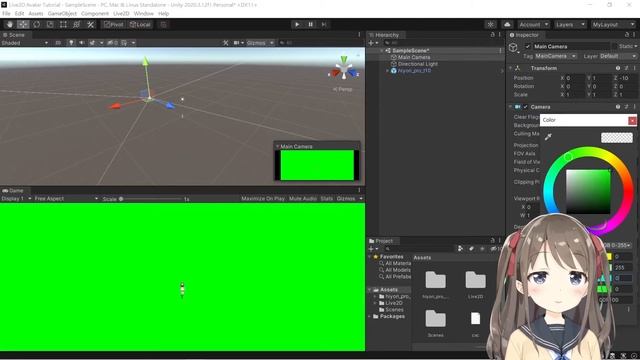The image size is (640, 360).
Task: Toggle the Camera component enabled checkbox
Action: pos(526,107)
